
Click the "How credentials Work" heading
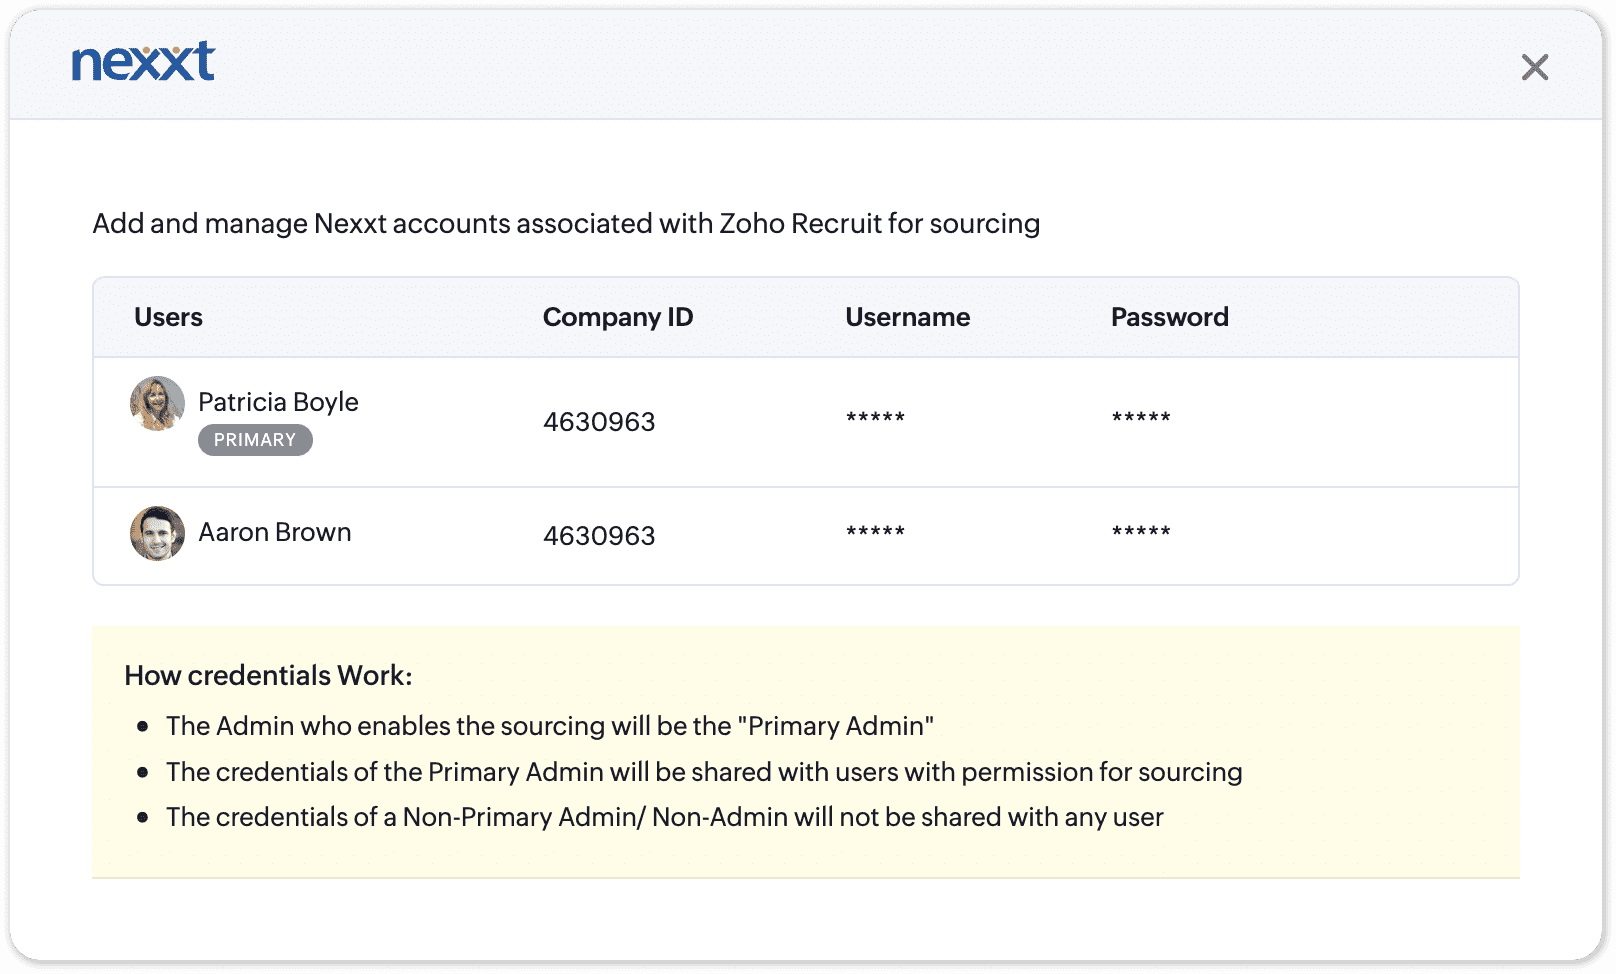pyautogui.click(x=268, y=676)
